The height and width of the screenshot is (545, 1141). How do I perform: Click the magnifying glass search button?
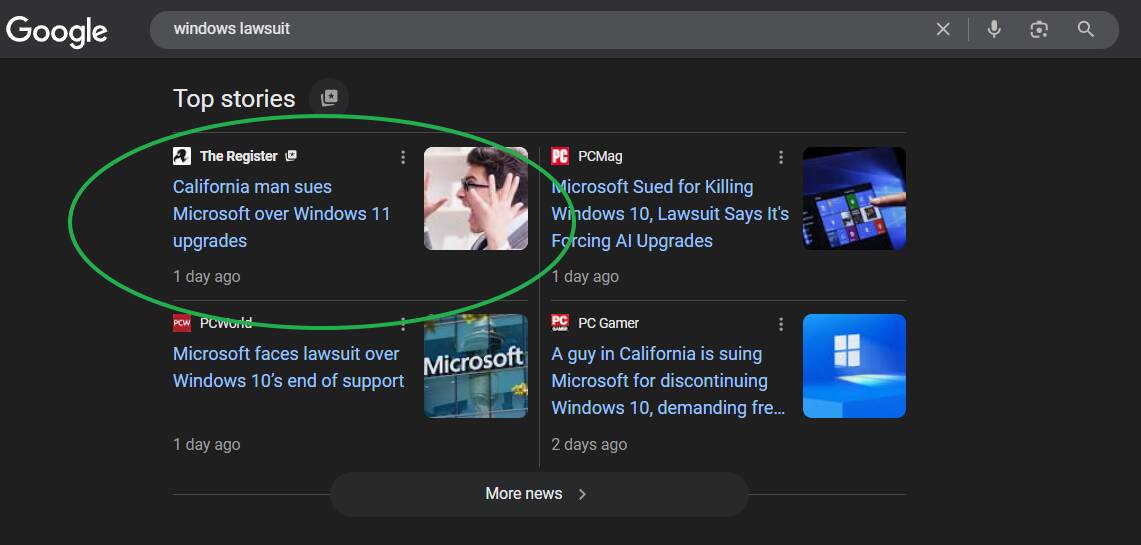pyautogui.click(x=1086, y=30)
